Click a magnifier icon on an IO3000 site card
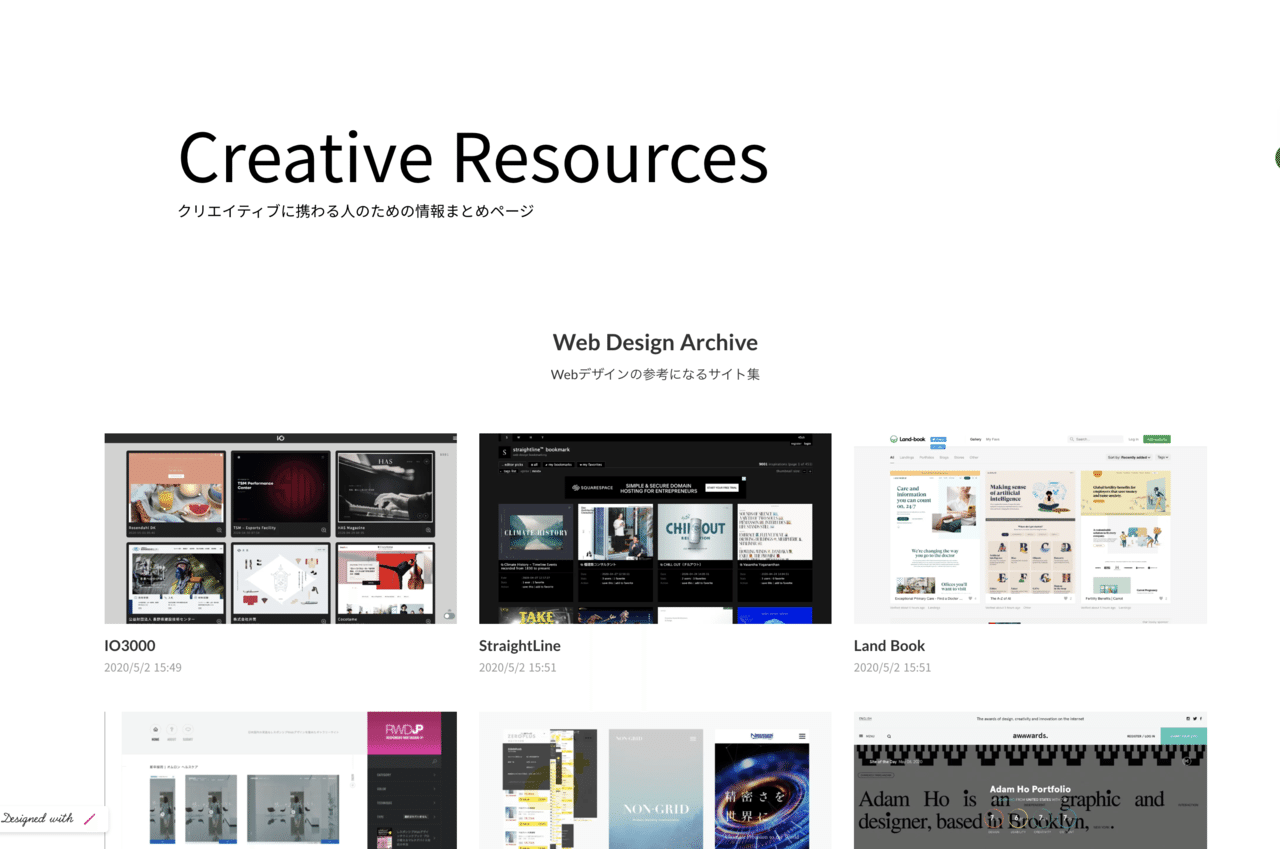The width and height of the screenshot is (1280, 849). (x=219, y=530)
